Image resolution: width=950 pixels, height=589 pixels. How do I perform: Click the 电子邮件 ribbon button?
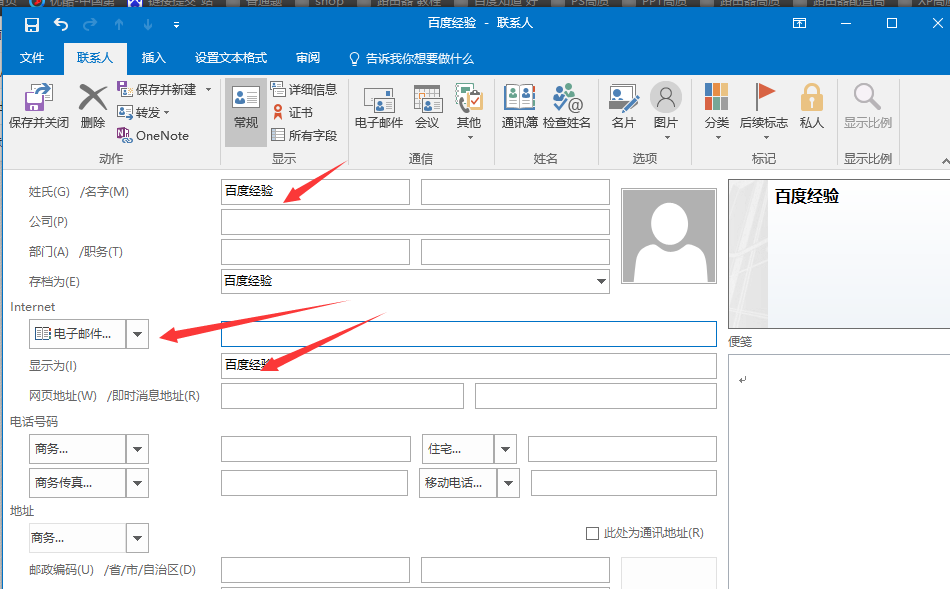pos(379,108)
